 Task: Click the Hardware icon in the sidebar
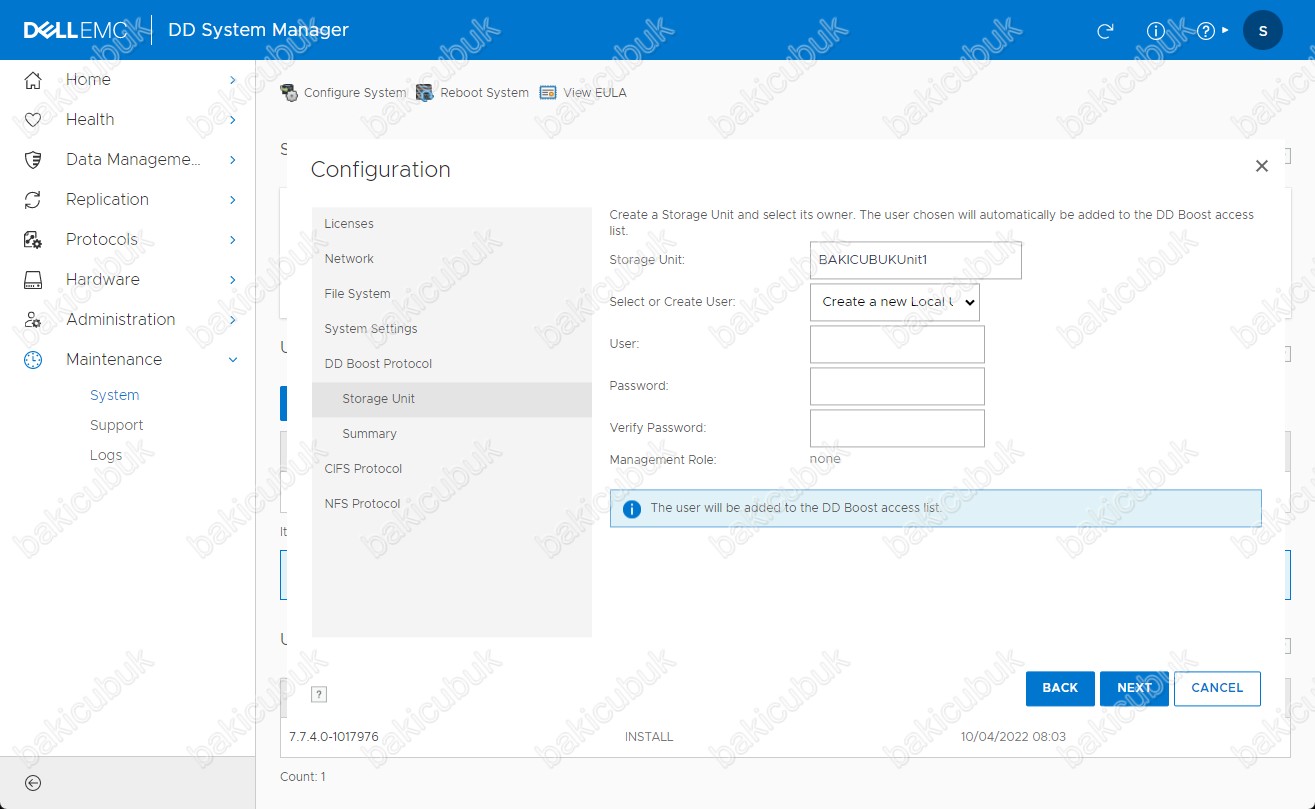pos(33,280)
